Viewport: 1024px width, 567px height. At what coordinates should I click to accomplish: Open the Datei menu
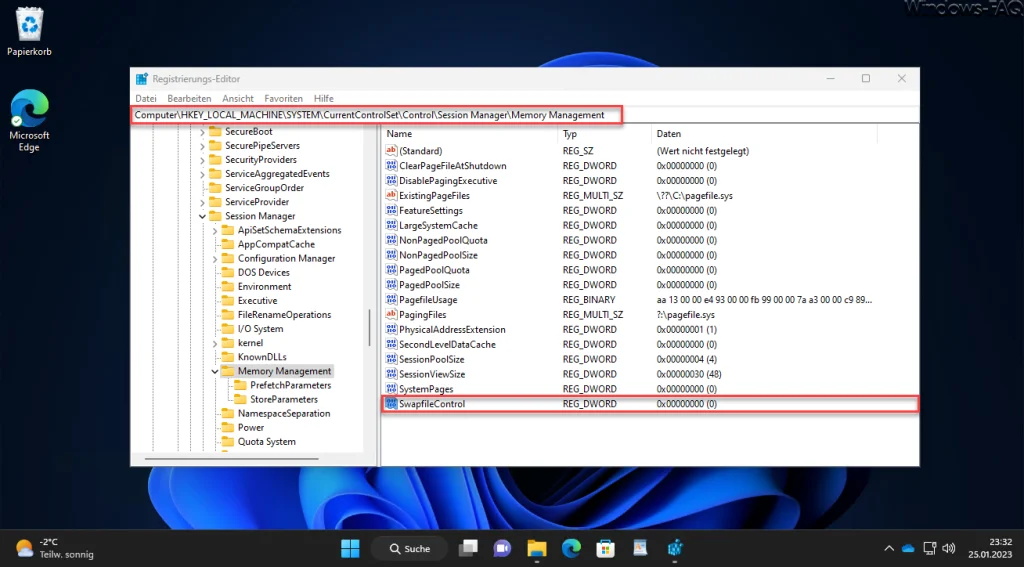(x=146, y=99)
